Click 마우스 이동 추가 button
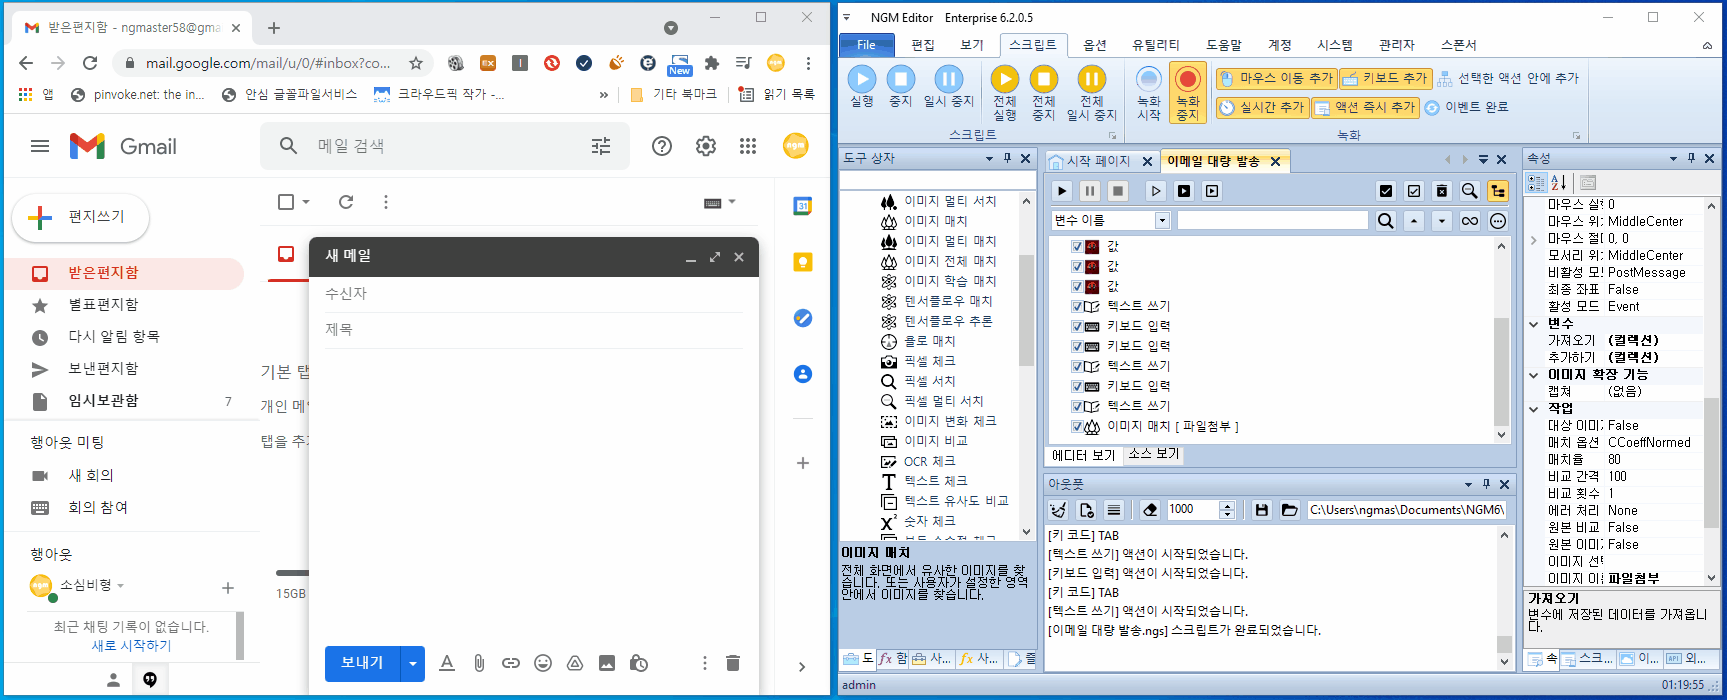Screen dimensions: 1727x700 [x=1276, y=78]
